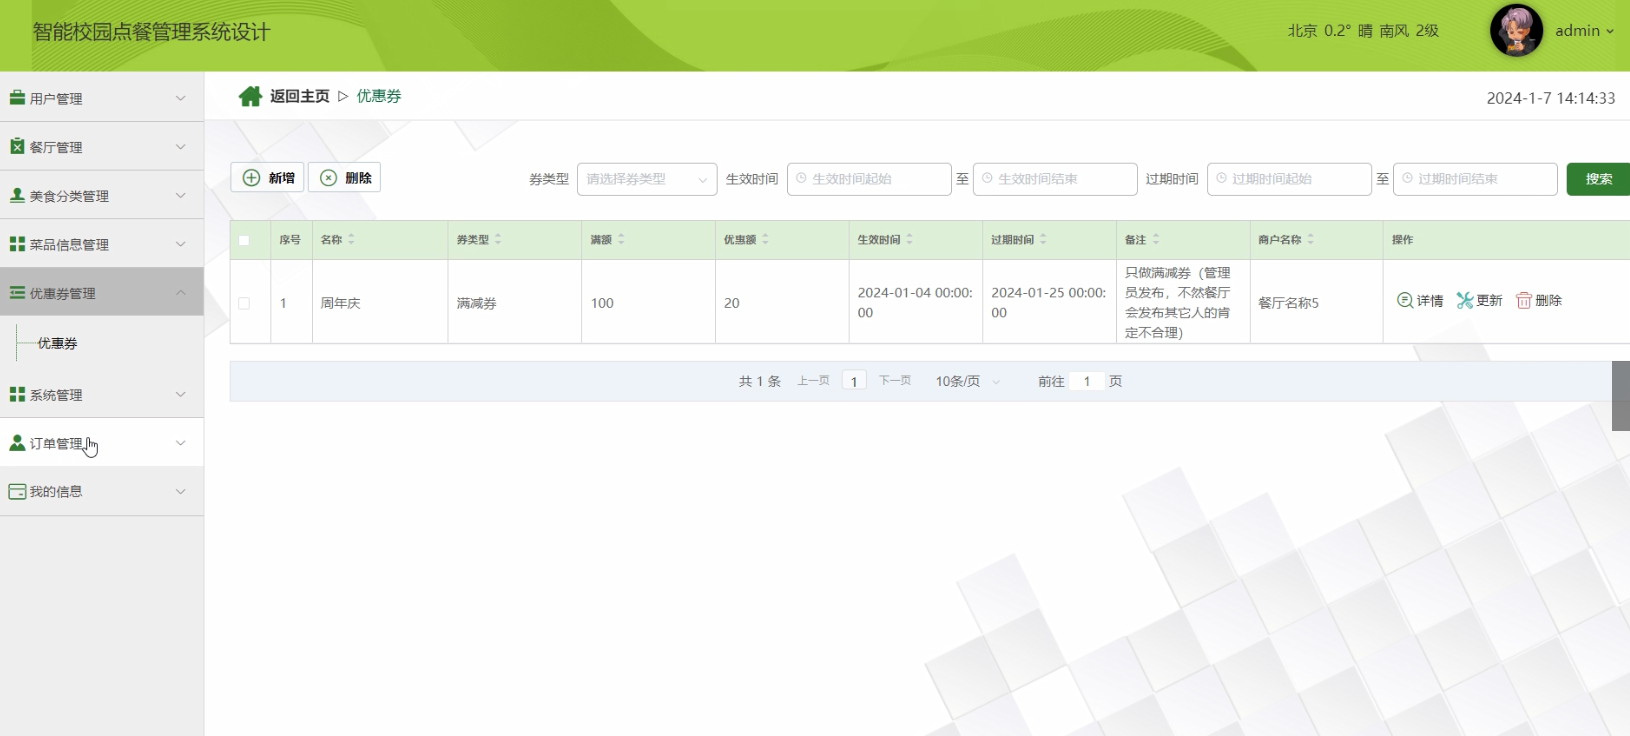
Task: Click the 搜索 button
Action: (x=1598, y=179)
